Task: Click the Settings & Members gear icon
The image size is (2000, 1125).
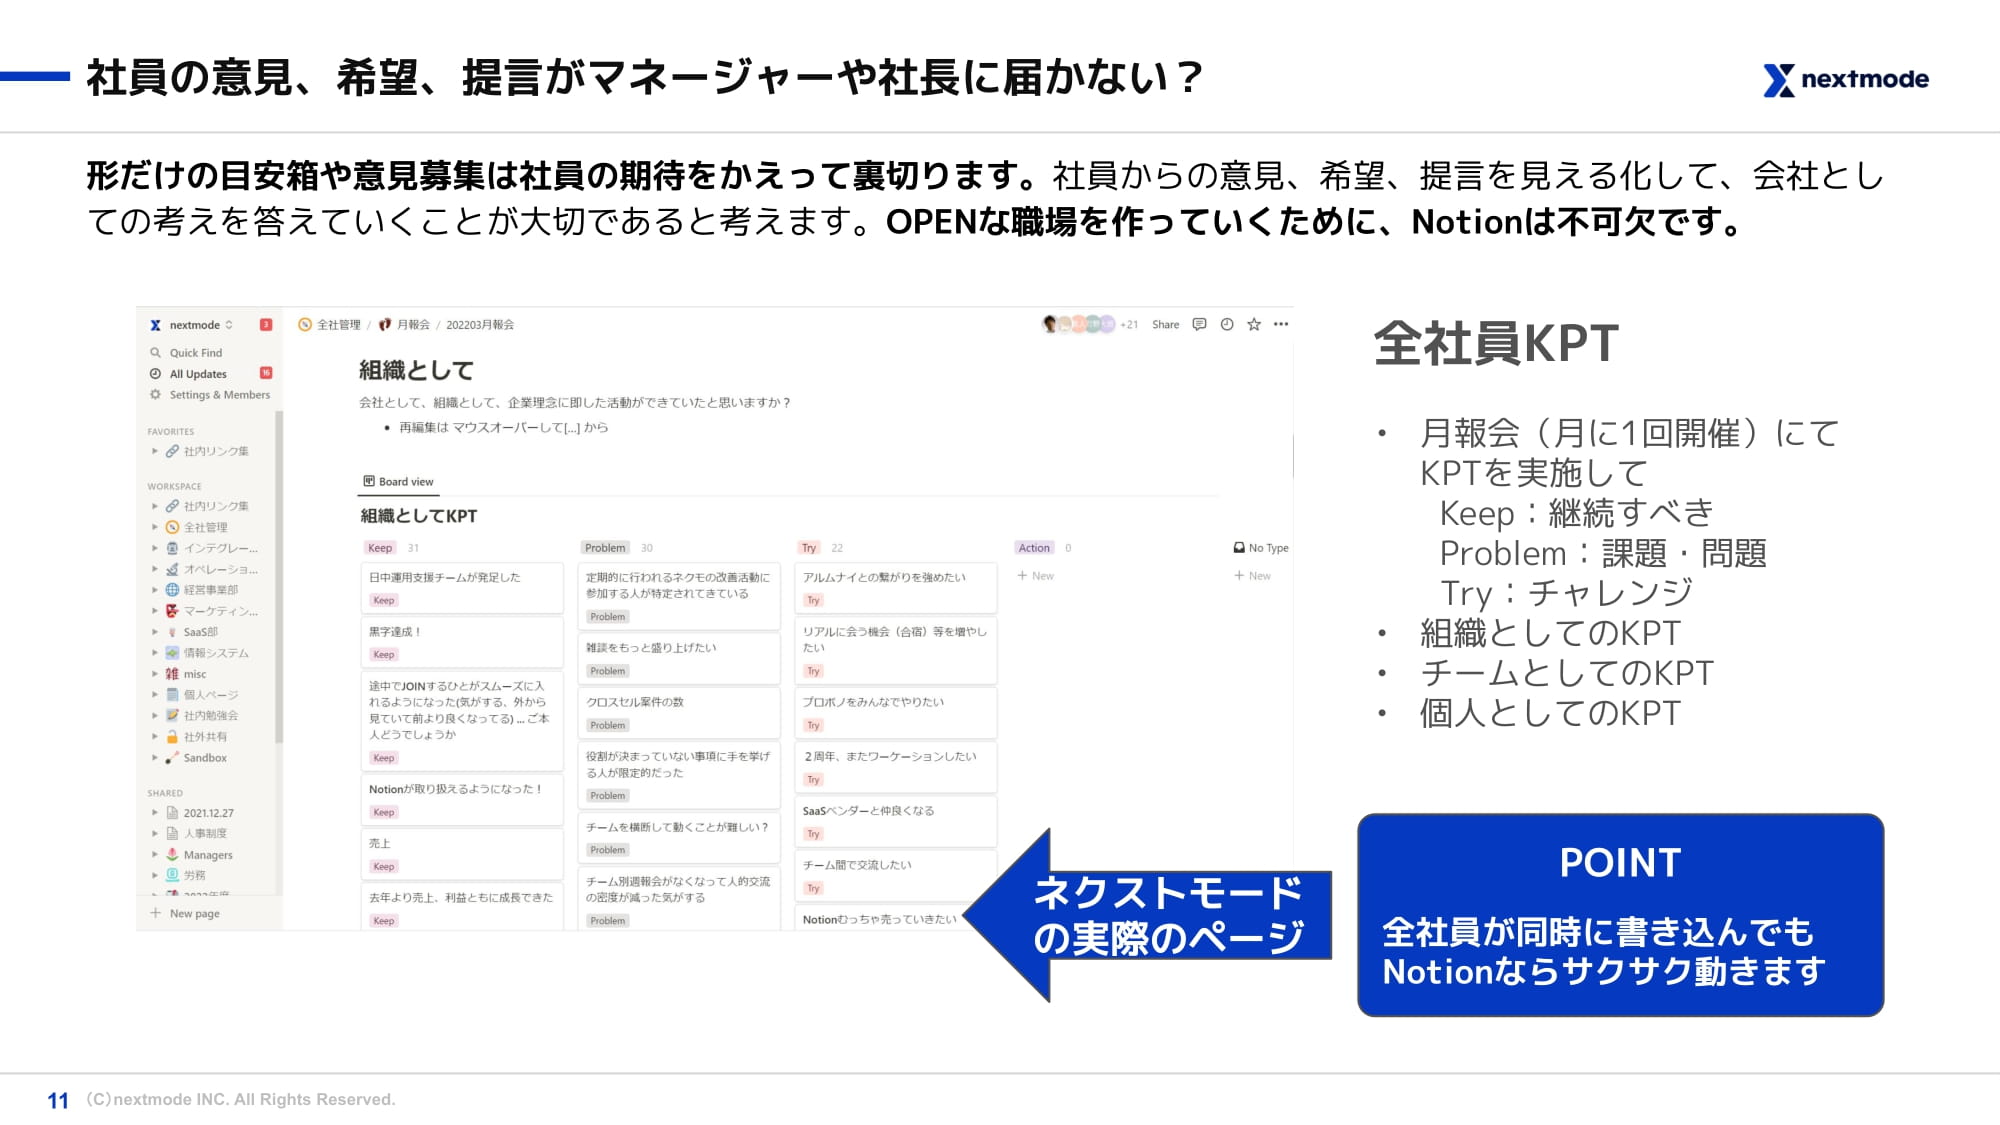Action: pos(156,395)
